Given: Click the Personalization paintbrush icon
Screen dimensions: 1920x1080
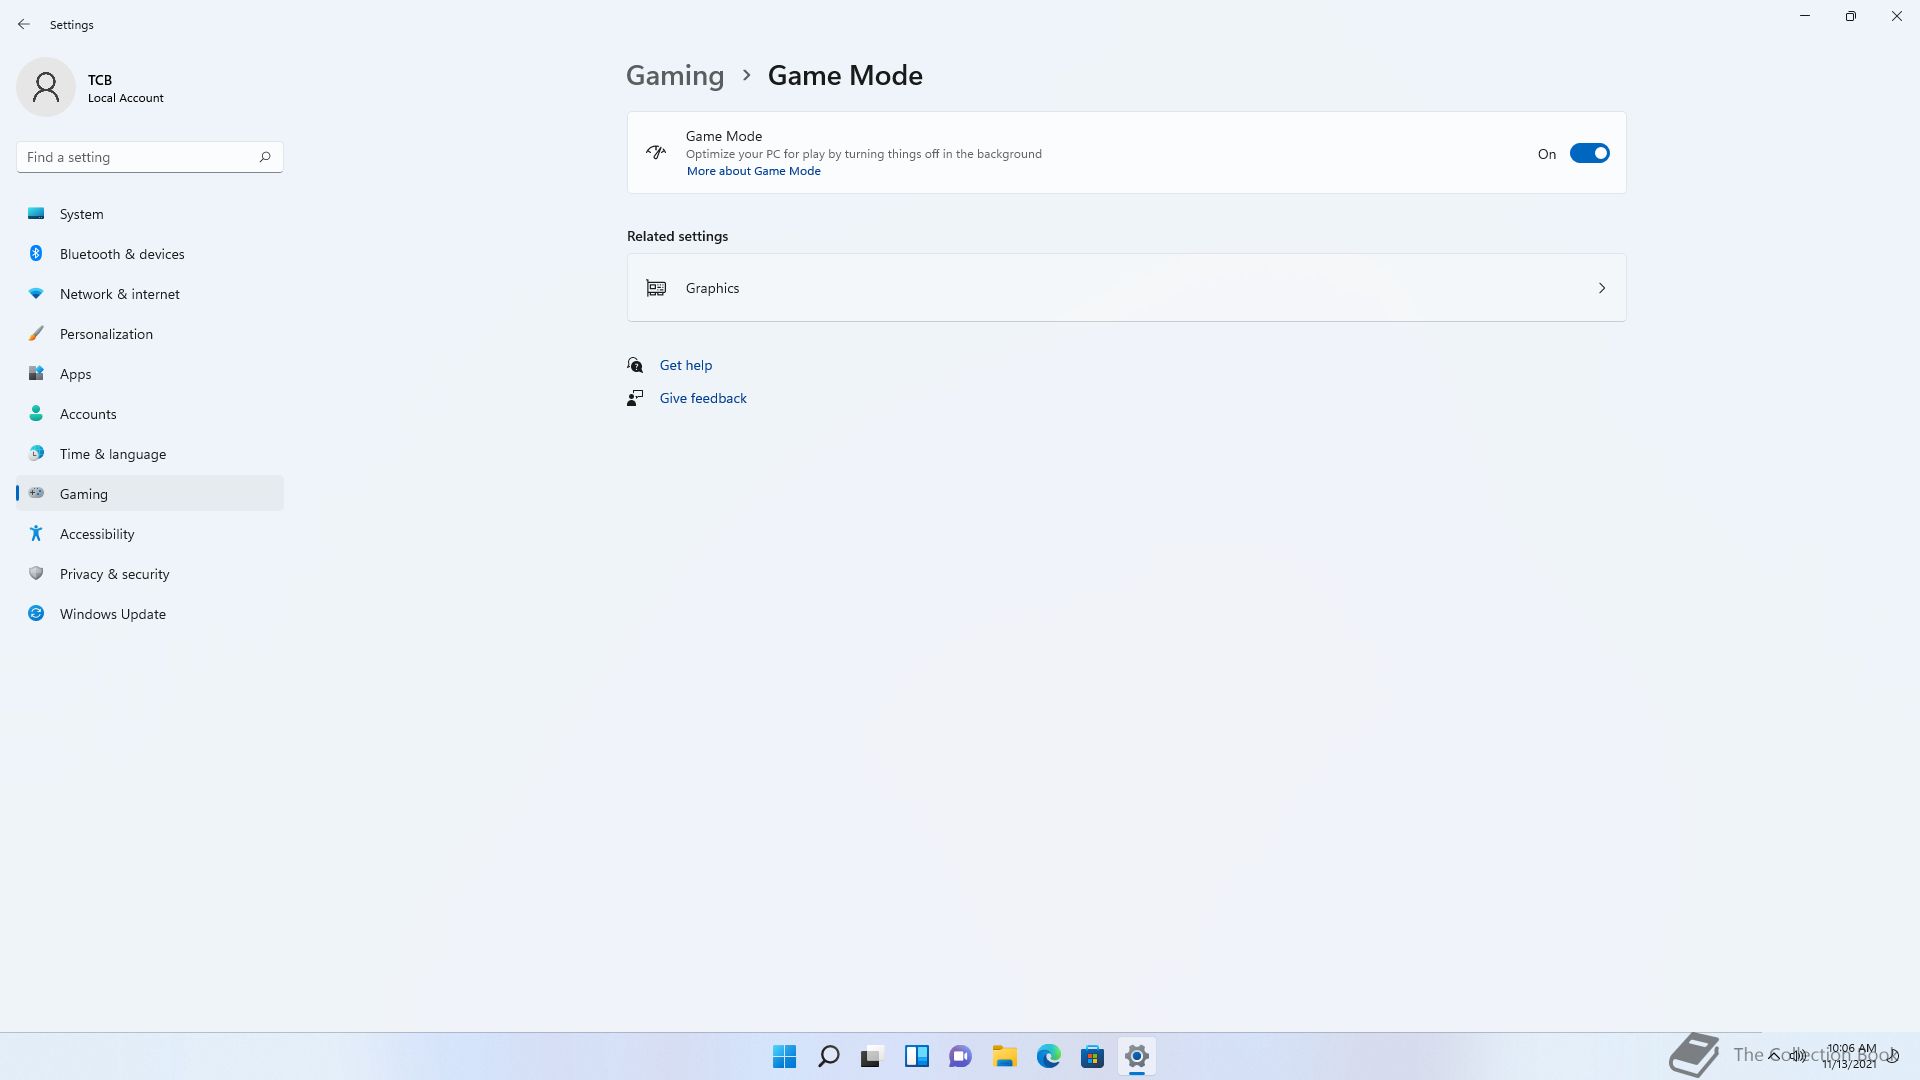Looking at the screenshot, I should pyautogui.click(x=36, y=333).
